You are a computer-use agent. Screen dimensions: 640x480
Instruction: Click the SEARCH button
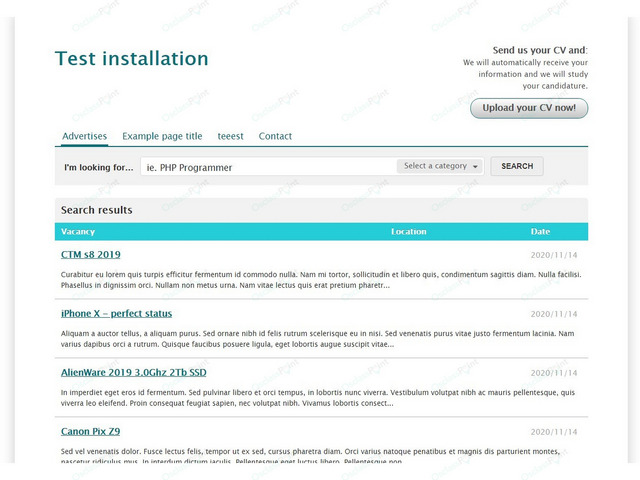(x=517, y=166)
